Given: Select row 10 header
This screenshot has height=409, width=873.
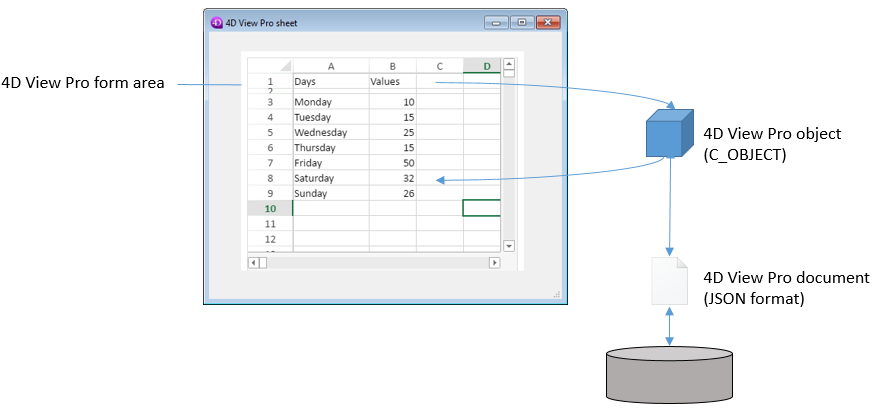Looking at the screenshot, I should coord(269,208).
